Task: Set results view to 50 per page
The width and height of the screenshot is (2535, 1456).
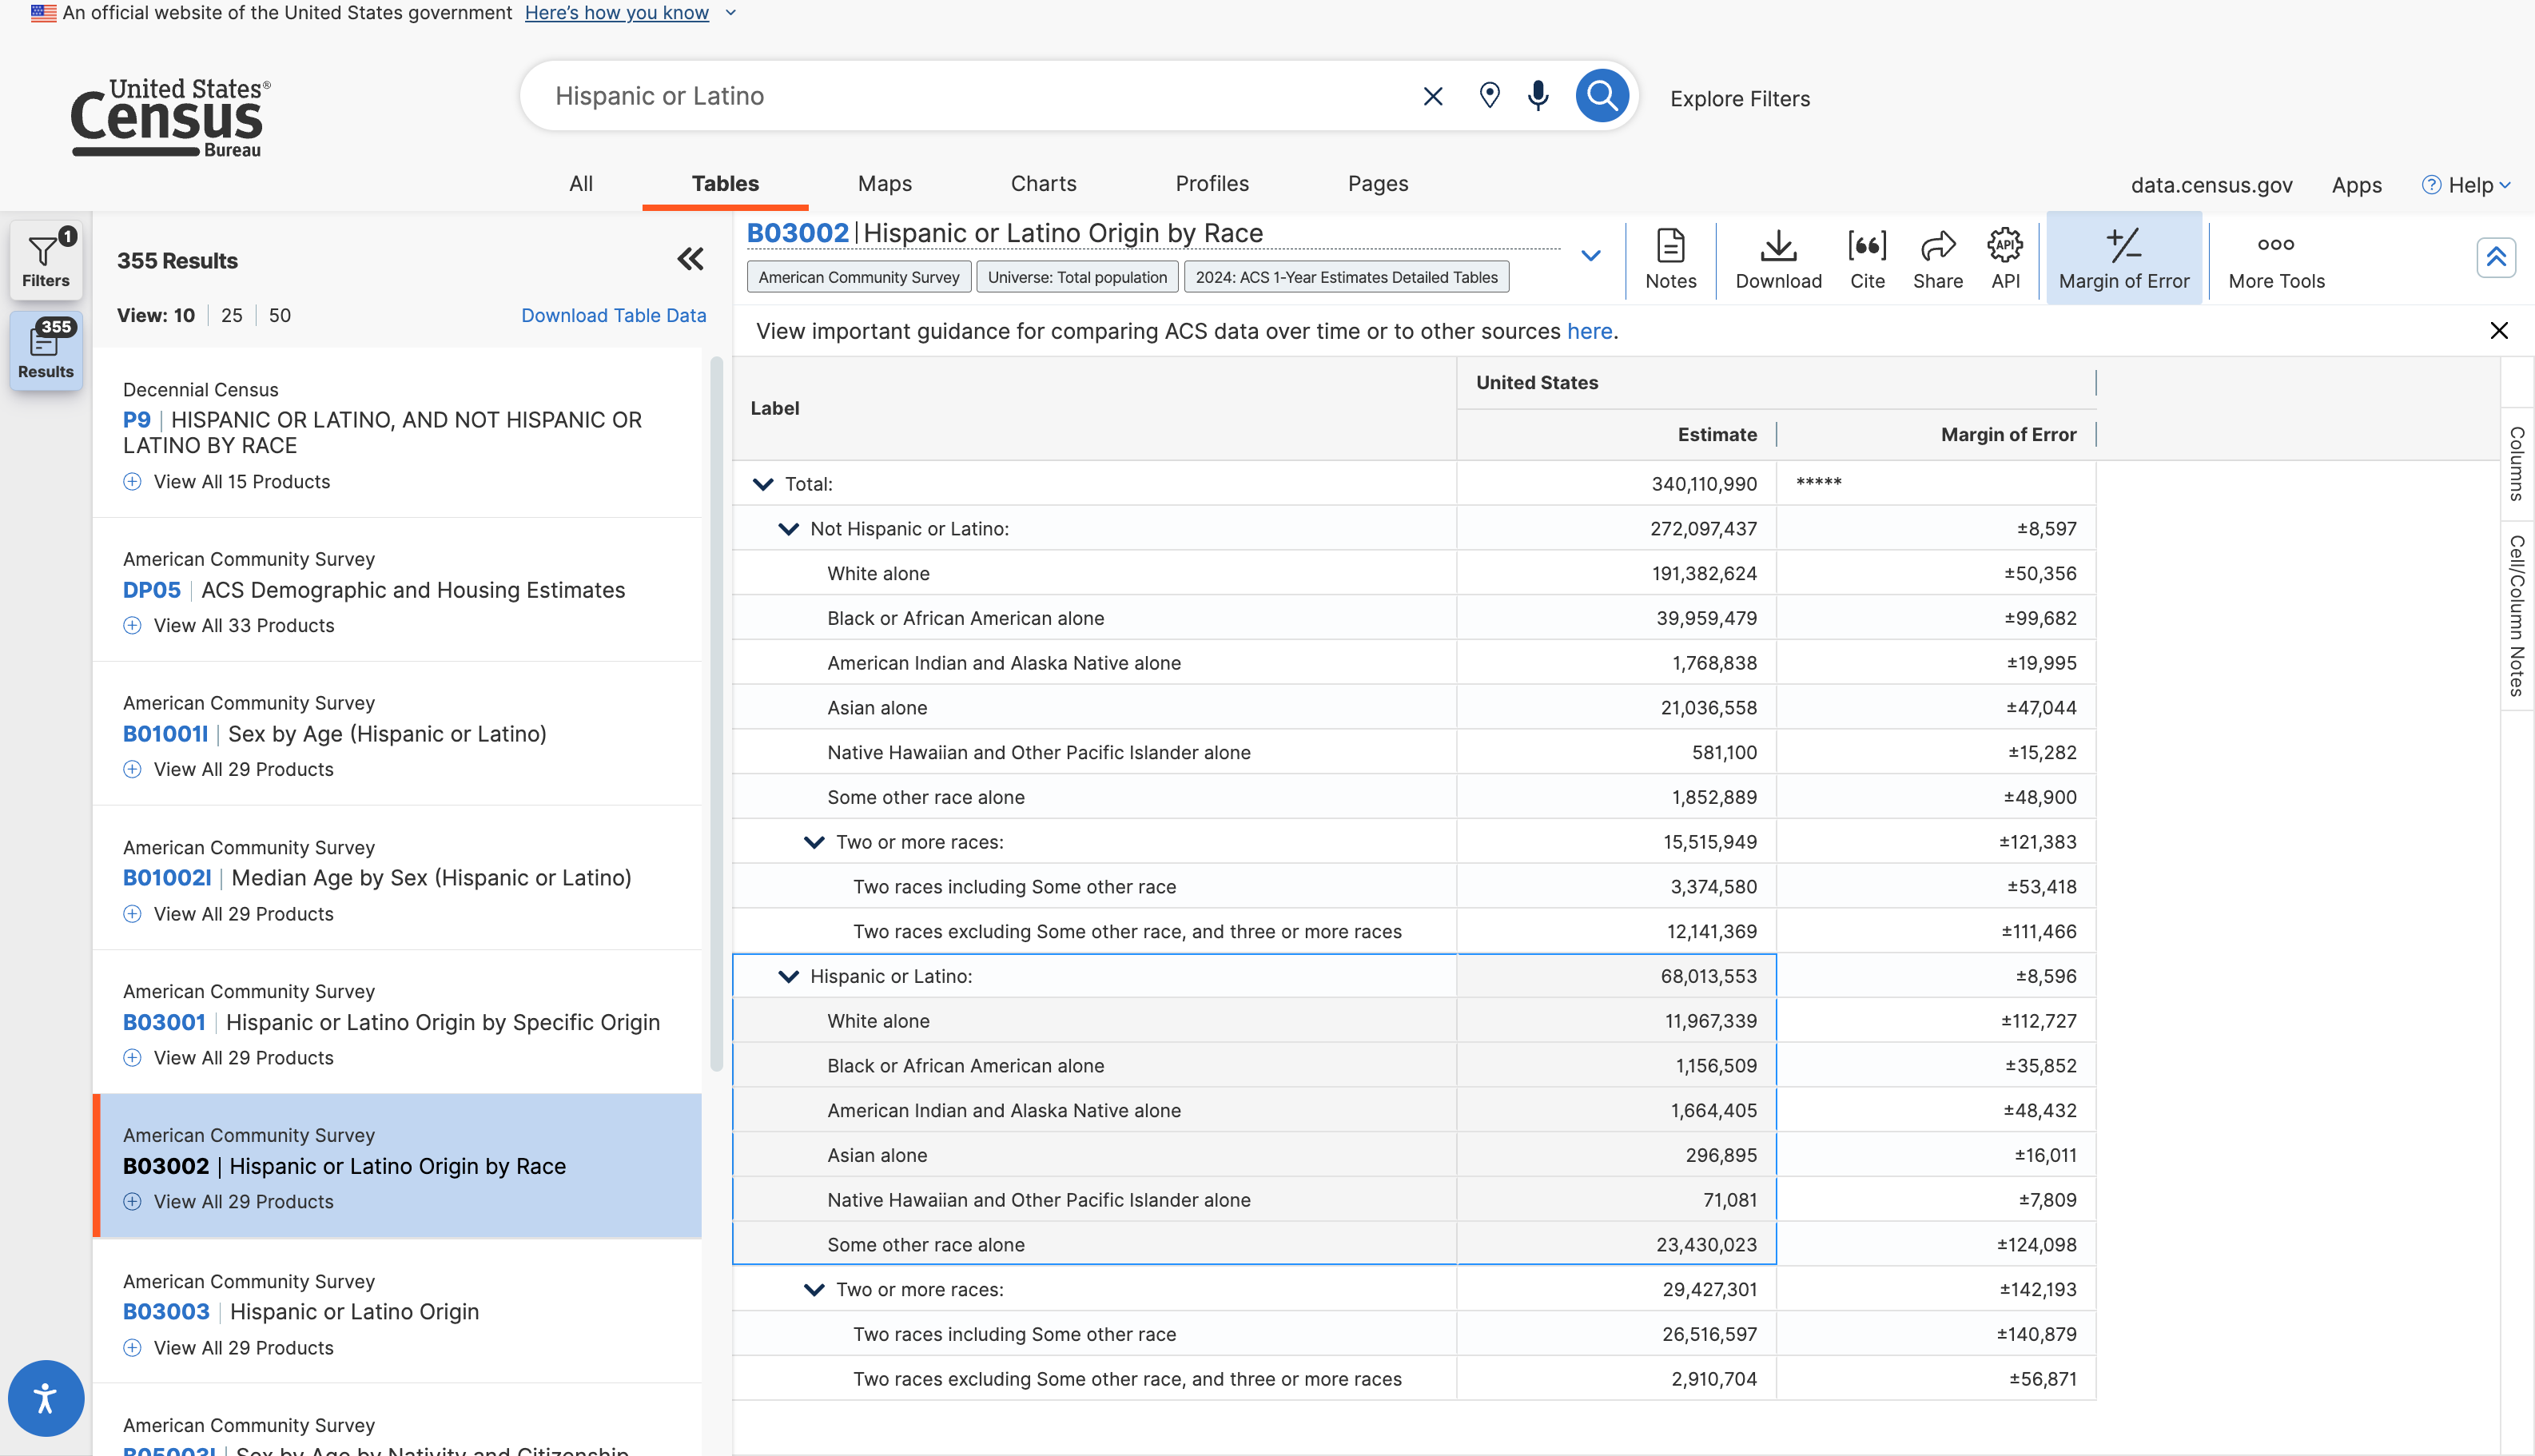Action: click(x=279, y=315)
